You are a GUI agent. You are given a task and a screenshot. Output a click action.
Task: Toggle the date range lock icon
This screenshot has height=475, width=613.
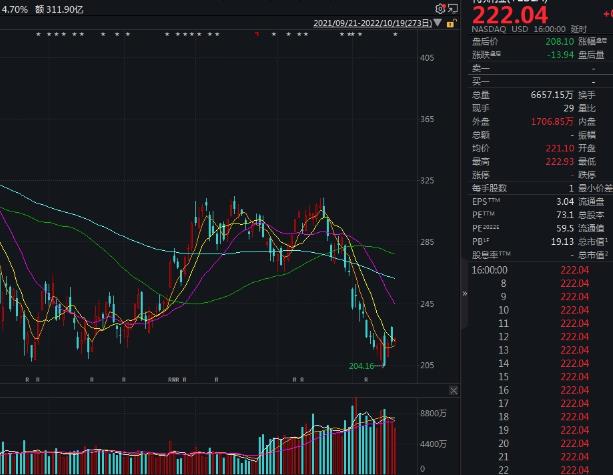[x=451, y=23]
